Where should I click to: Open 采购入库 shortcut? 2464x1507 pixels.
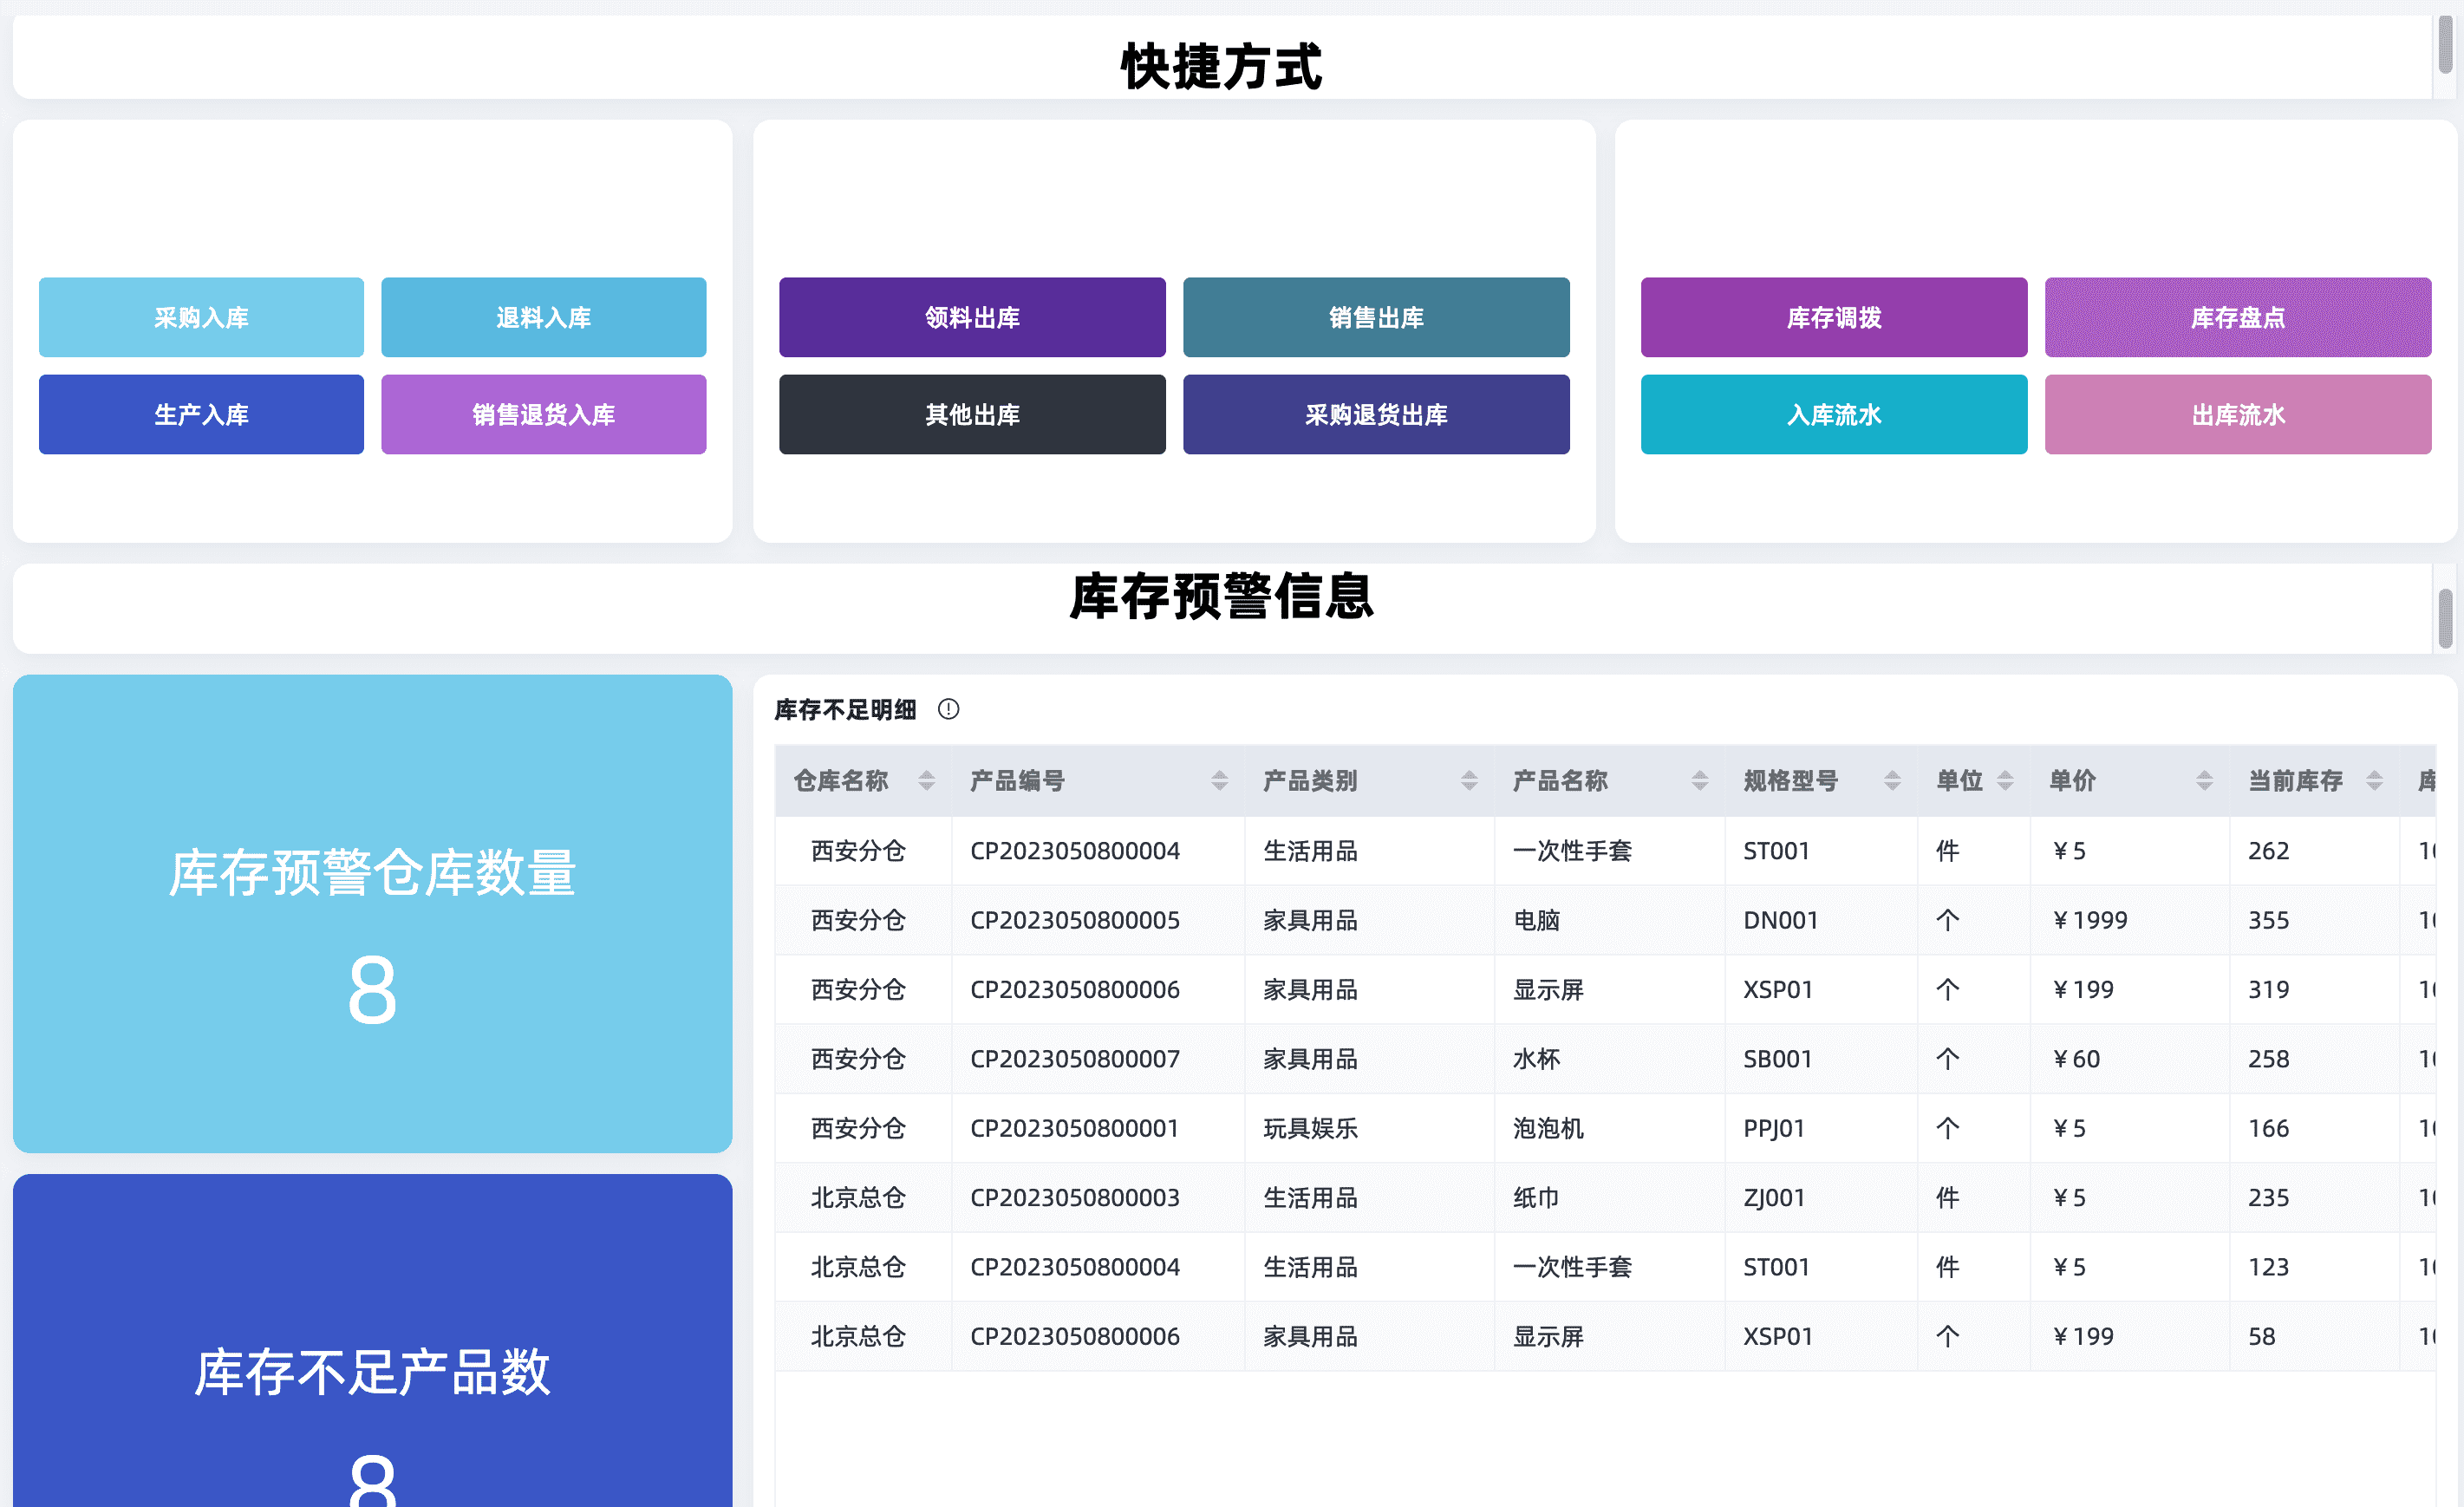(201, 317)
